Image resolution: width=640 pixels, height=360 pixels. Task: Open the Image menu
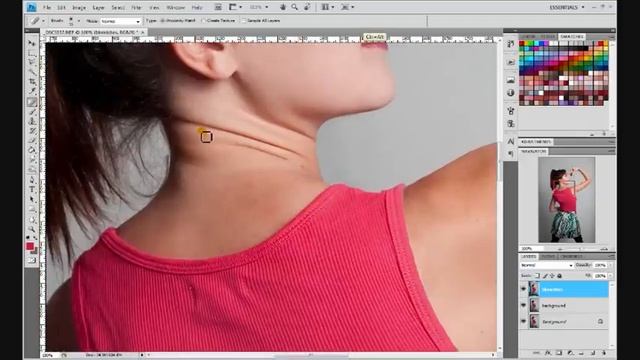click(79, 7)
